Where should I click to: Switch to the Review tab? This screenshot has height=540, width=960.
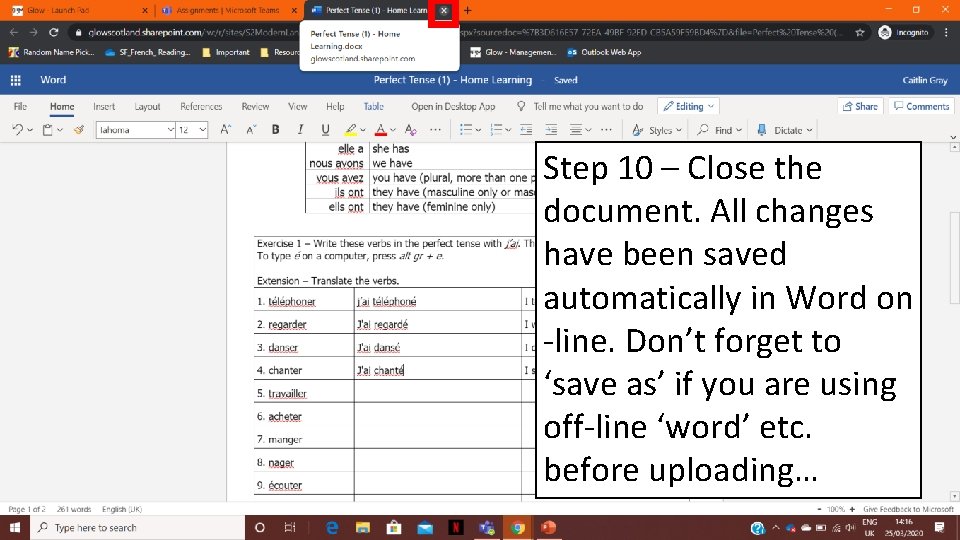pos(255,107)
